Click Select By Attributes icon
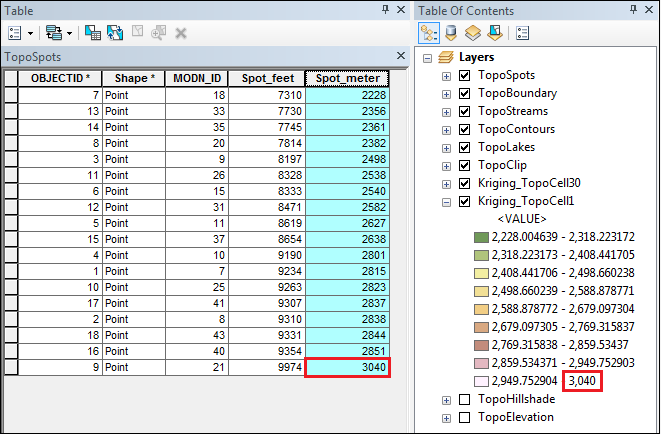 [x=93, y=33]
